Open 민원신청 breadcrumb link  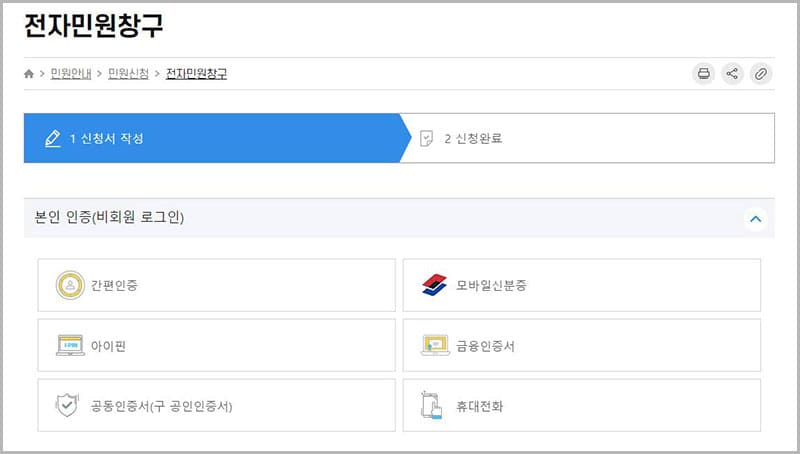pyautogui.click(x=129, y=74)
